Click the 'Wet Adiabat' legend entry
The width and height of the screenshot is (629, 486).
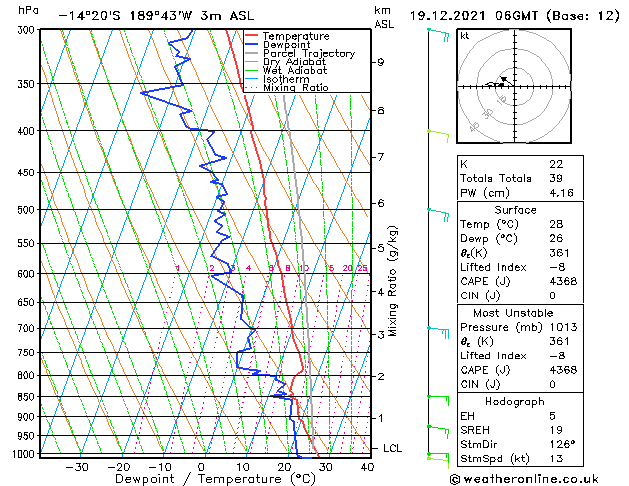[295, 70]
